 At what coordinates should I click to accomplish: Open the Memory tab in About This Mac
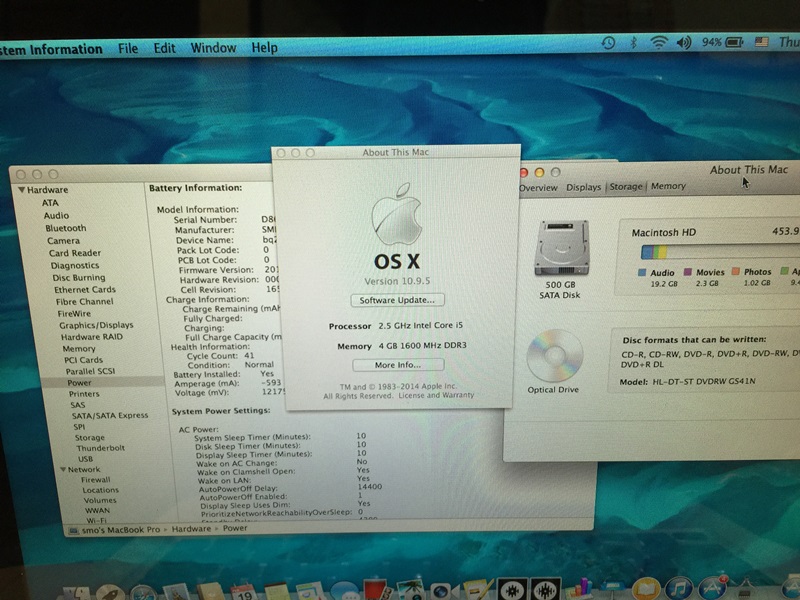668,186
